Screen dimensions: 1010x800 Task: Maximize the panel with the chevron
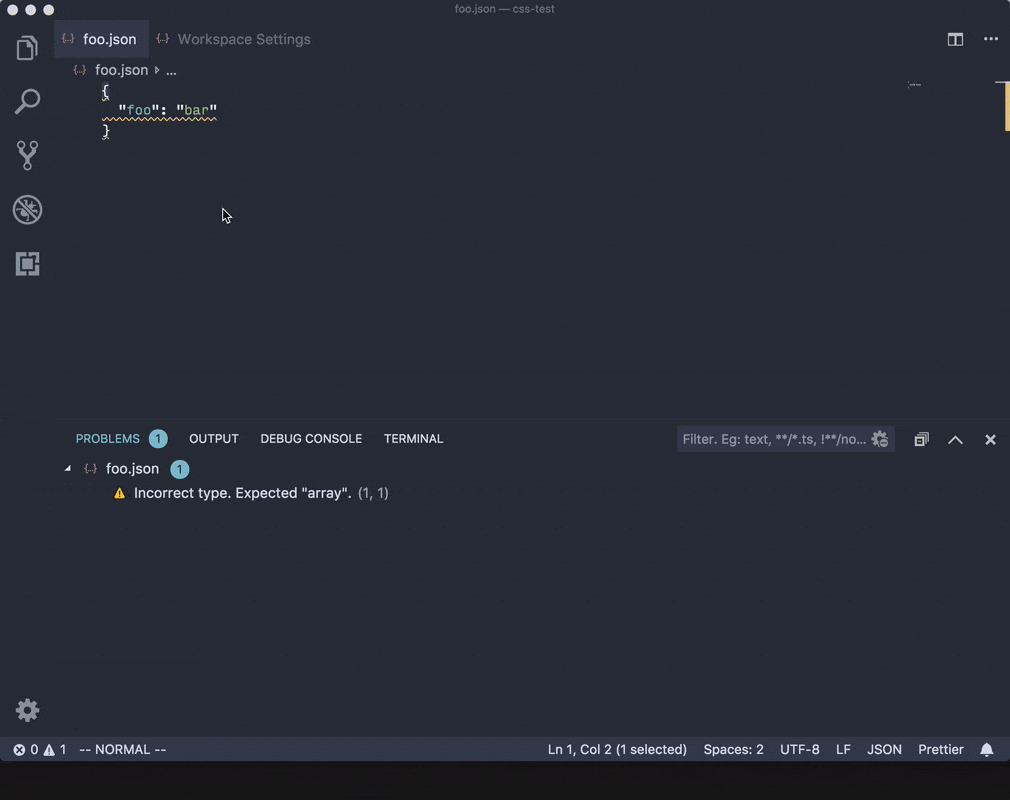(x=954, y=439)
